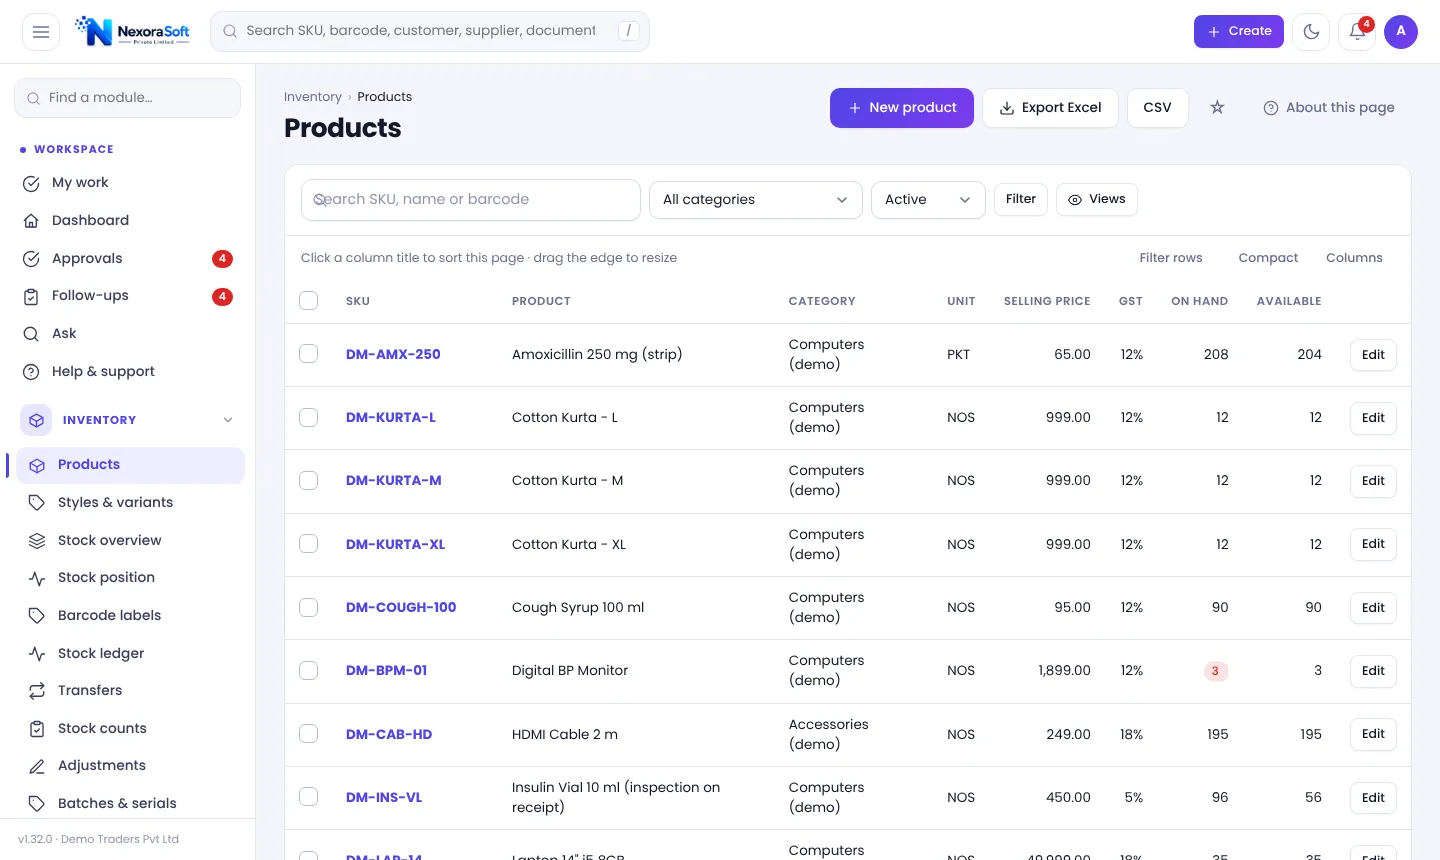1440x860 pixels.
Task: Tick the checkbox for DM-COUGH-100
Action: [309, 607]
